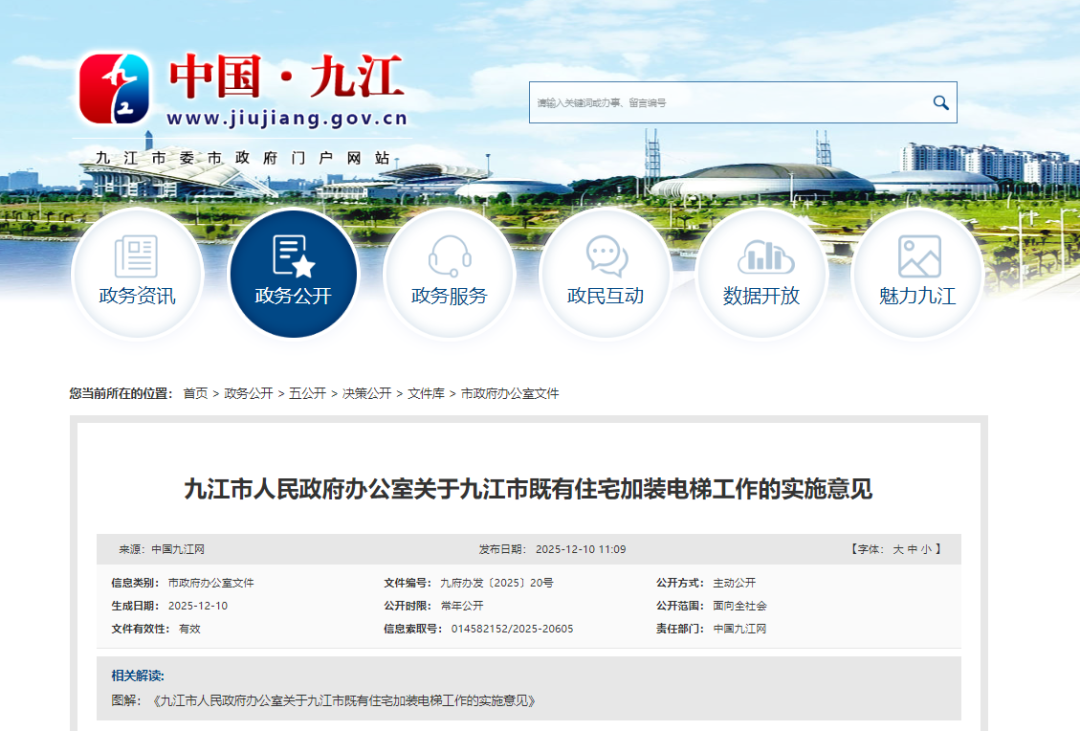Go to 首页 in the breadcrumb
The height and width of the screenshot is (731, 1080).
pyautogui.click(x=195, y=393)
